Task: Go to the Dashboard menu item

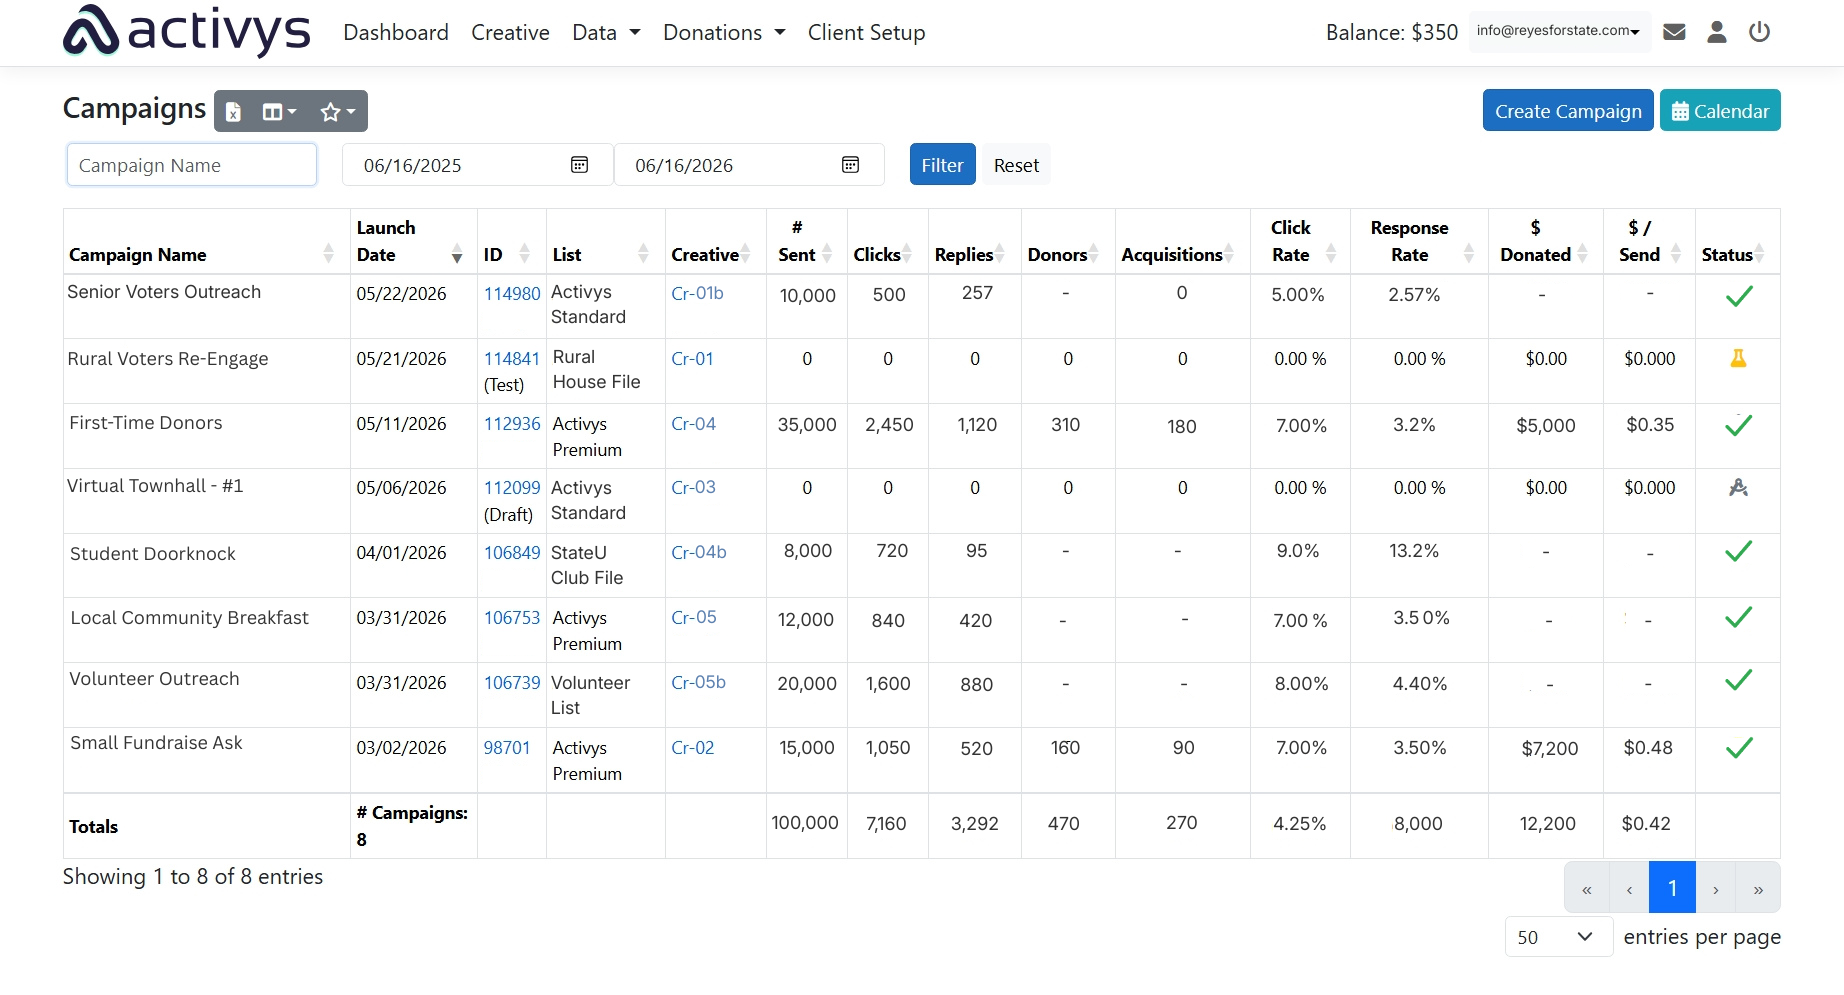Action: pos(396,33)
